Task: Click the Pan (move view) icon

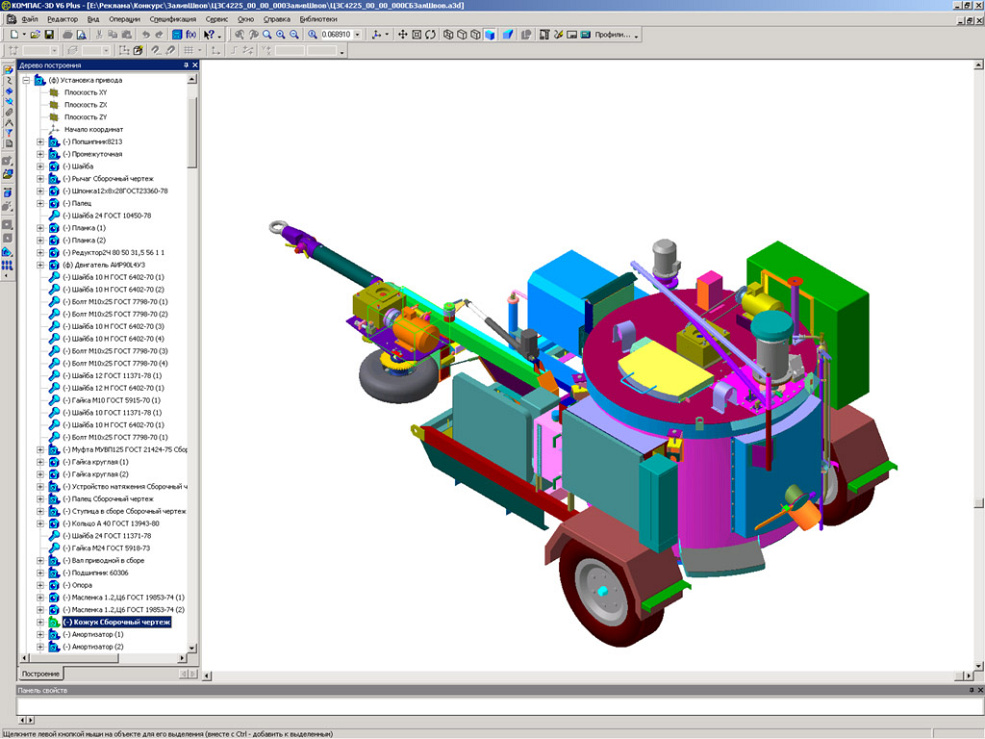Action: [x=403, y=34]
